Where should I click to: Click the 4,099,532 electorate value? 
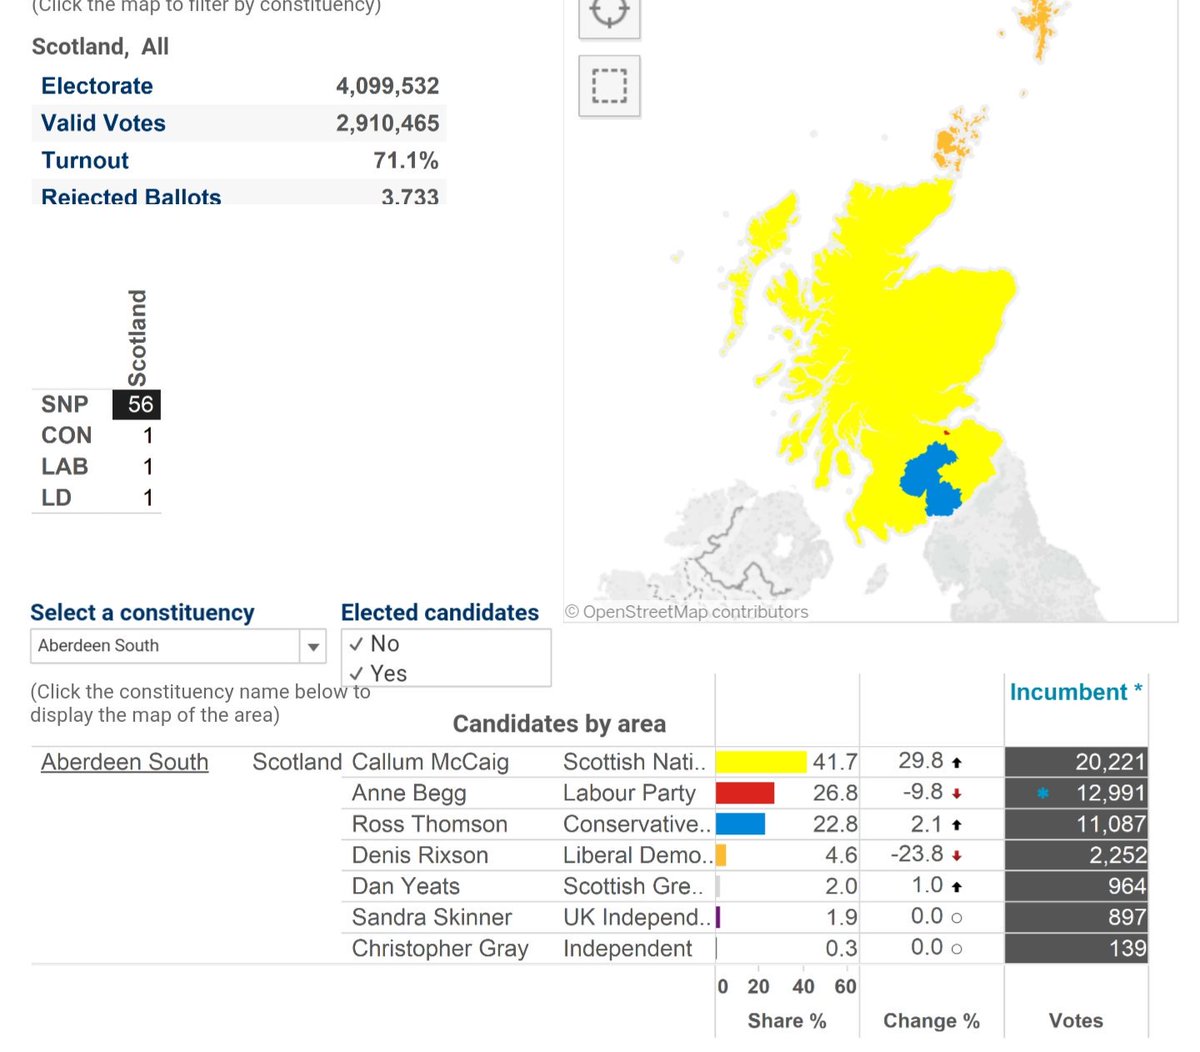(x=387, y=86)
